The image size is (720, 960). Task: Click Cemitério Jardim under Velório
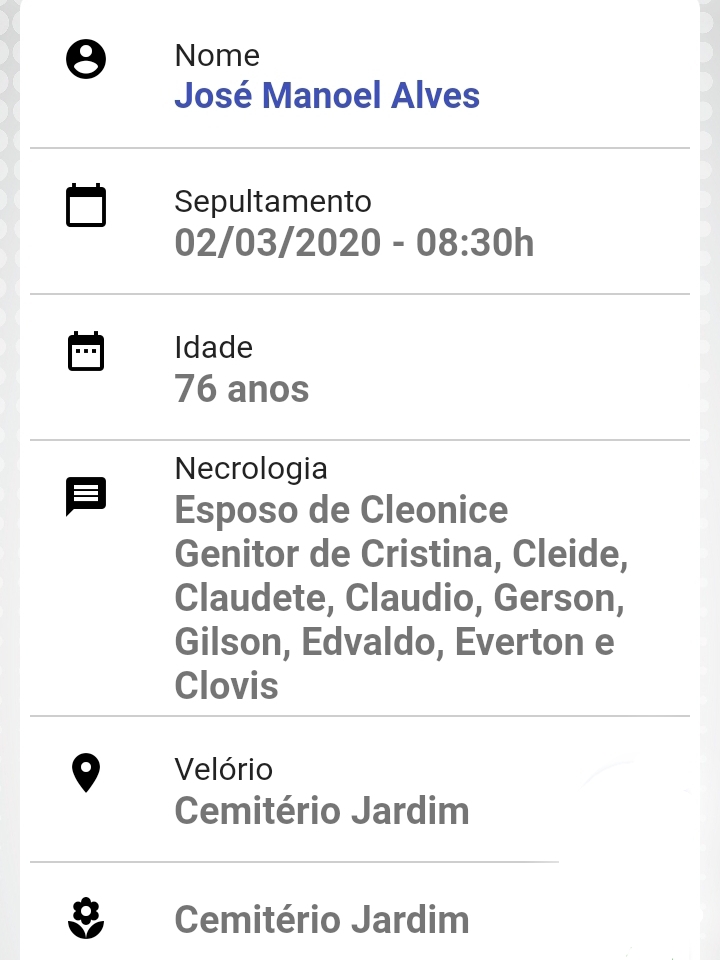(x=321, y=811)
